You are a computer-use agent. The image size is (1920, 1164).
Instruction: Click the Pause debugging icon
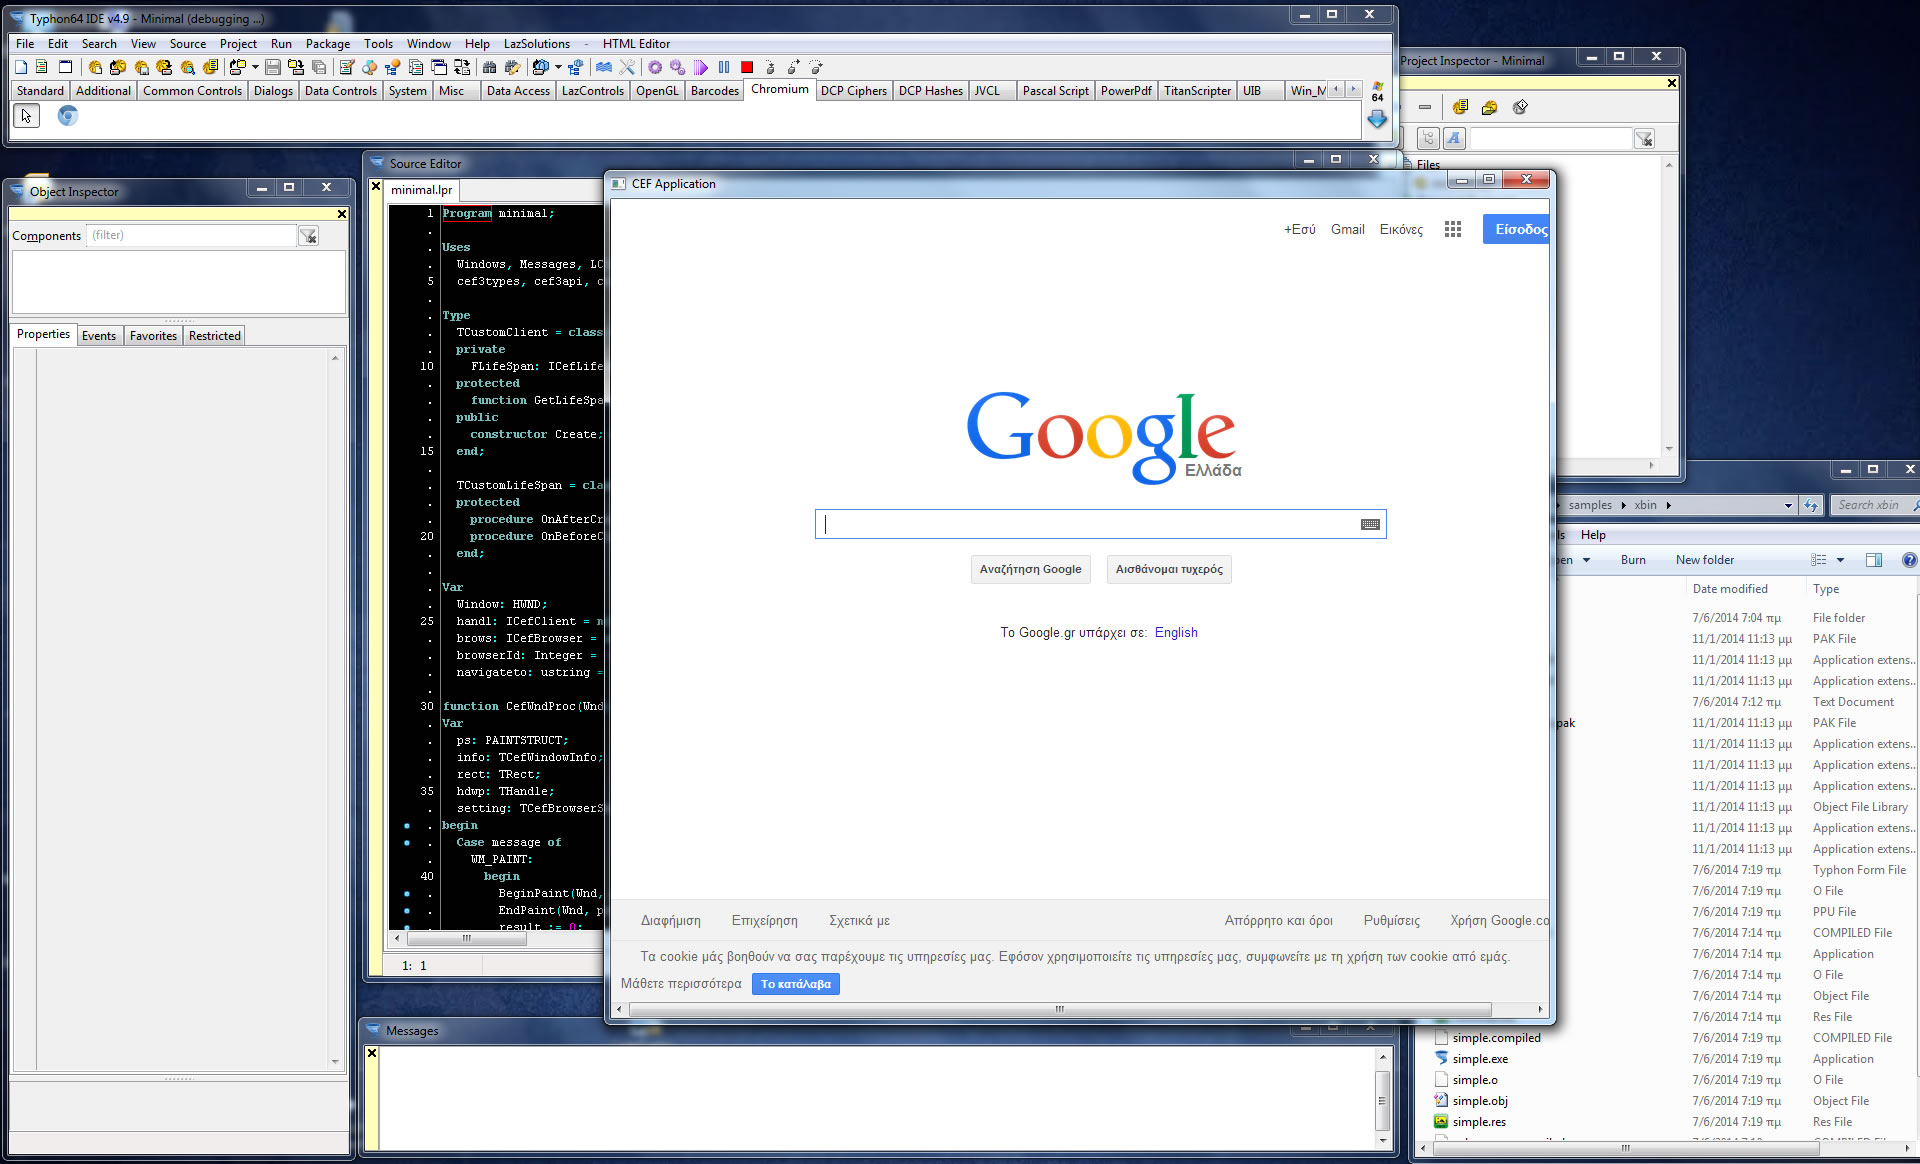click(x=724, y=67)
